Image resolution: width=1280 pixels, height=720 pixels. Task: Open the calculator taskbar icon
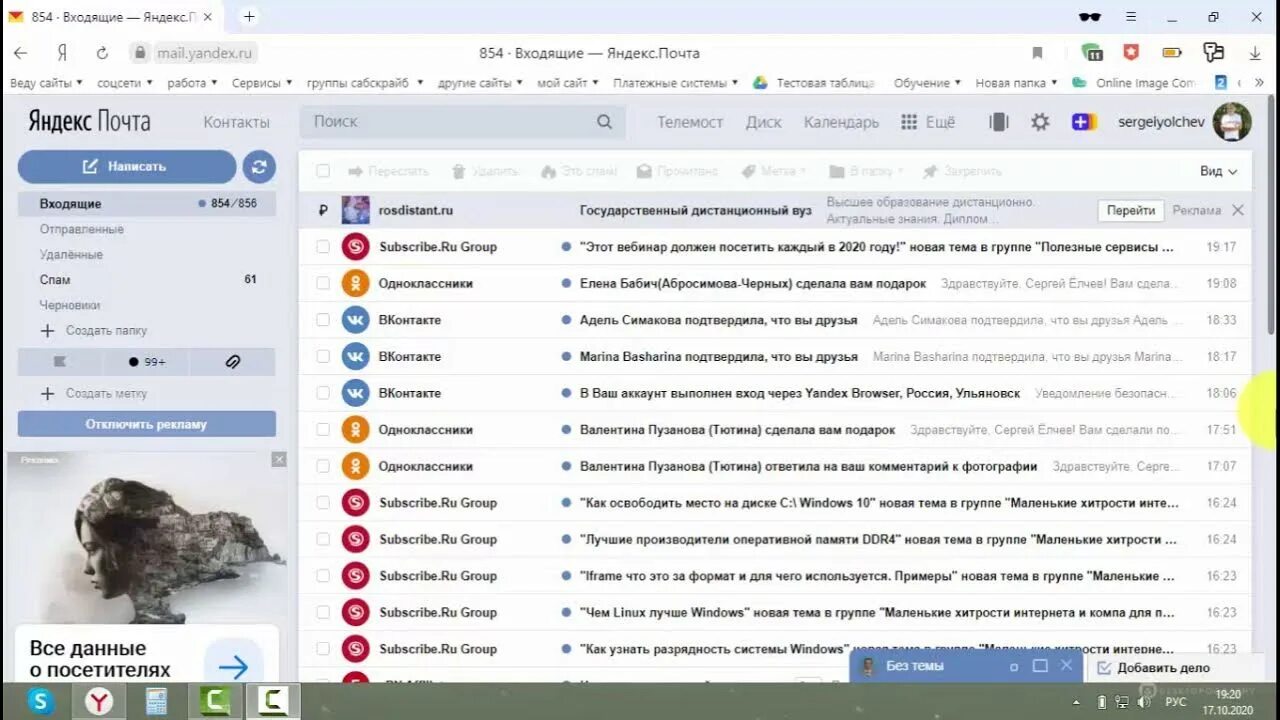[x=157, y=701]
